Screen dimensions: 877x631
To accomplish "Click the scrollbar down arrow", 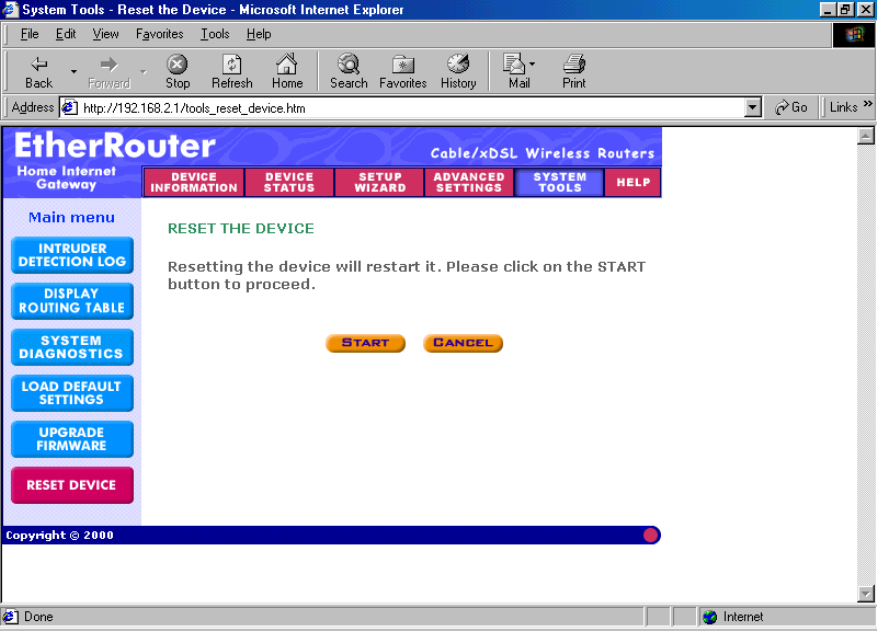I will coord(865,594).
